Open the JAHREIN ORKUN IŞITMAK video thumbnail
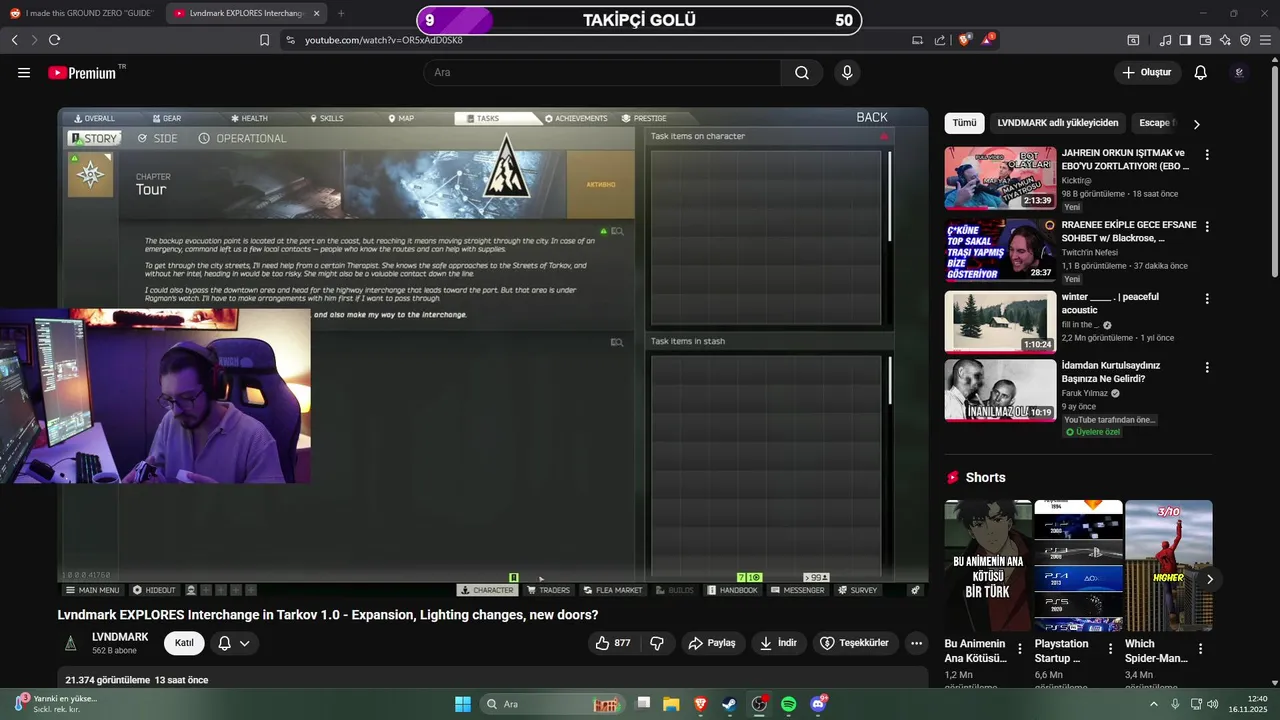 point(1000,178)
